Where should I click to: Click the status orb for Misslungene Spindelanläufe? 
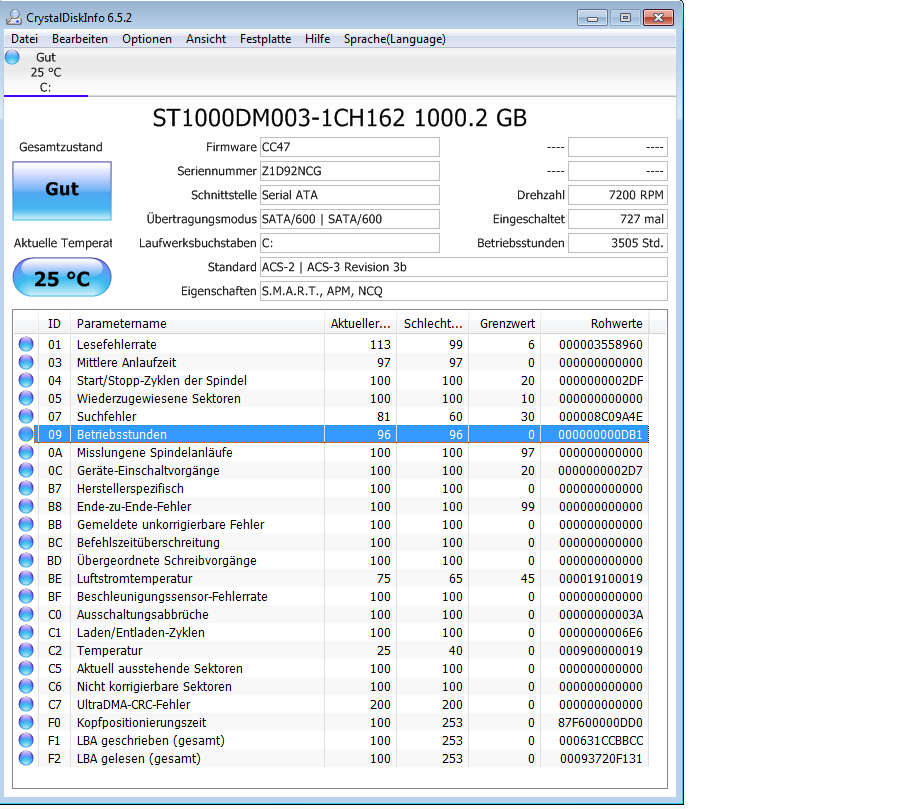[26, 453]
